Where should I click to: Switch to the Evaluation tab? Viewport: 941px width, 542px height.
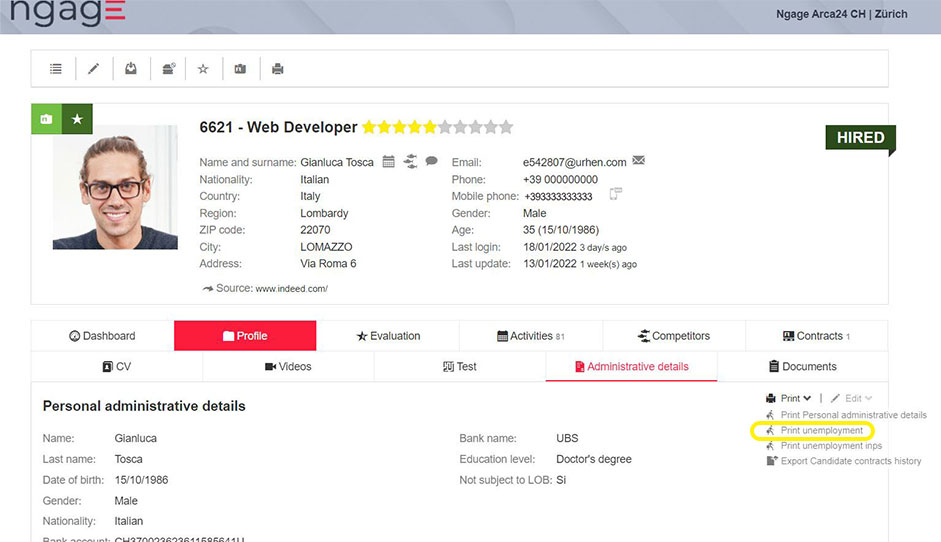(388, 336)
